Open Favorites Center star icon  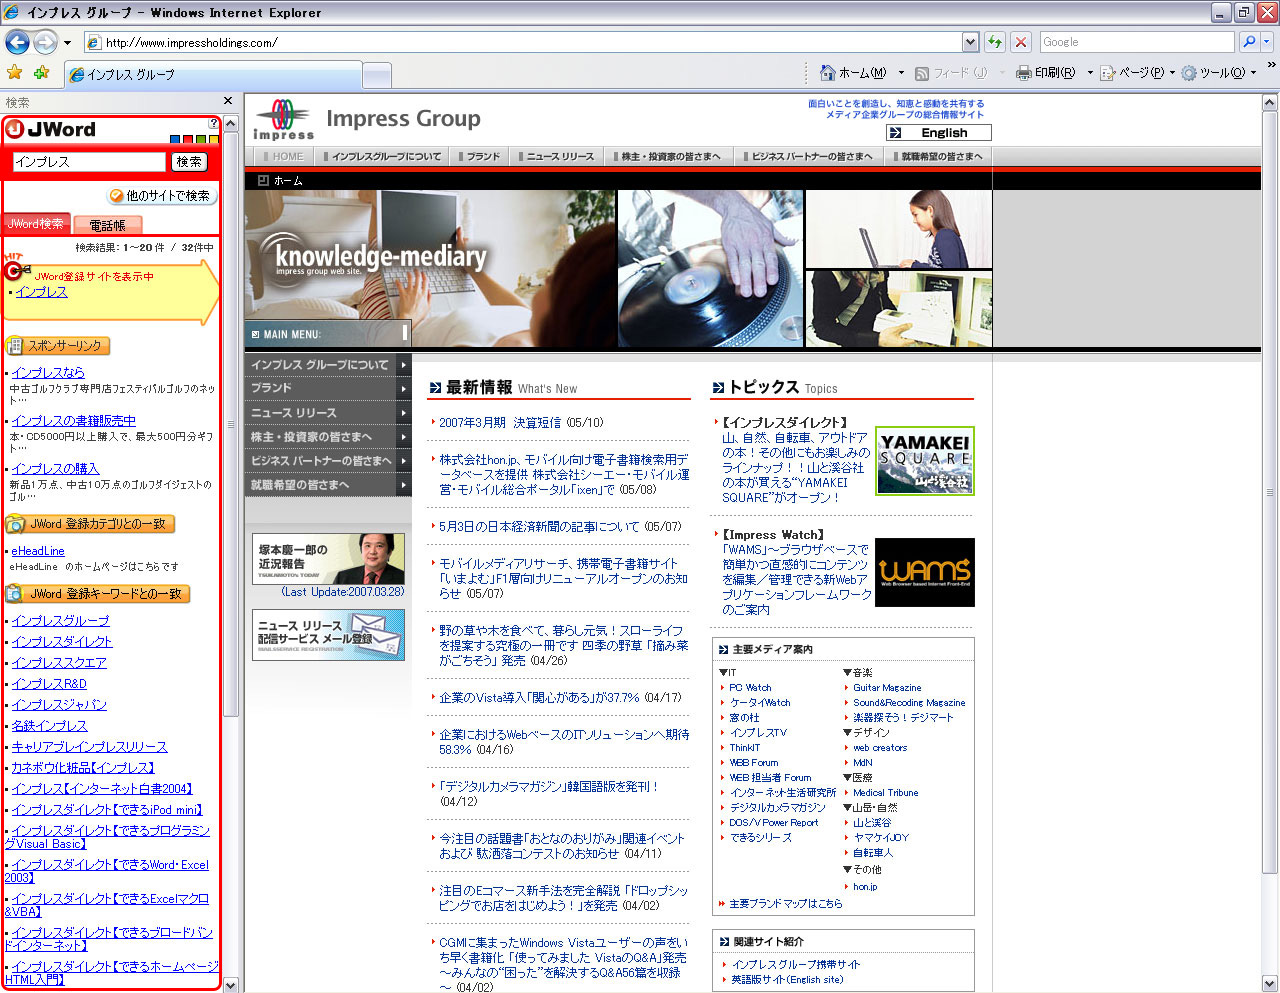[x=15, y=73]
